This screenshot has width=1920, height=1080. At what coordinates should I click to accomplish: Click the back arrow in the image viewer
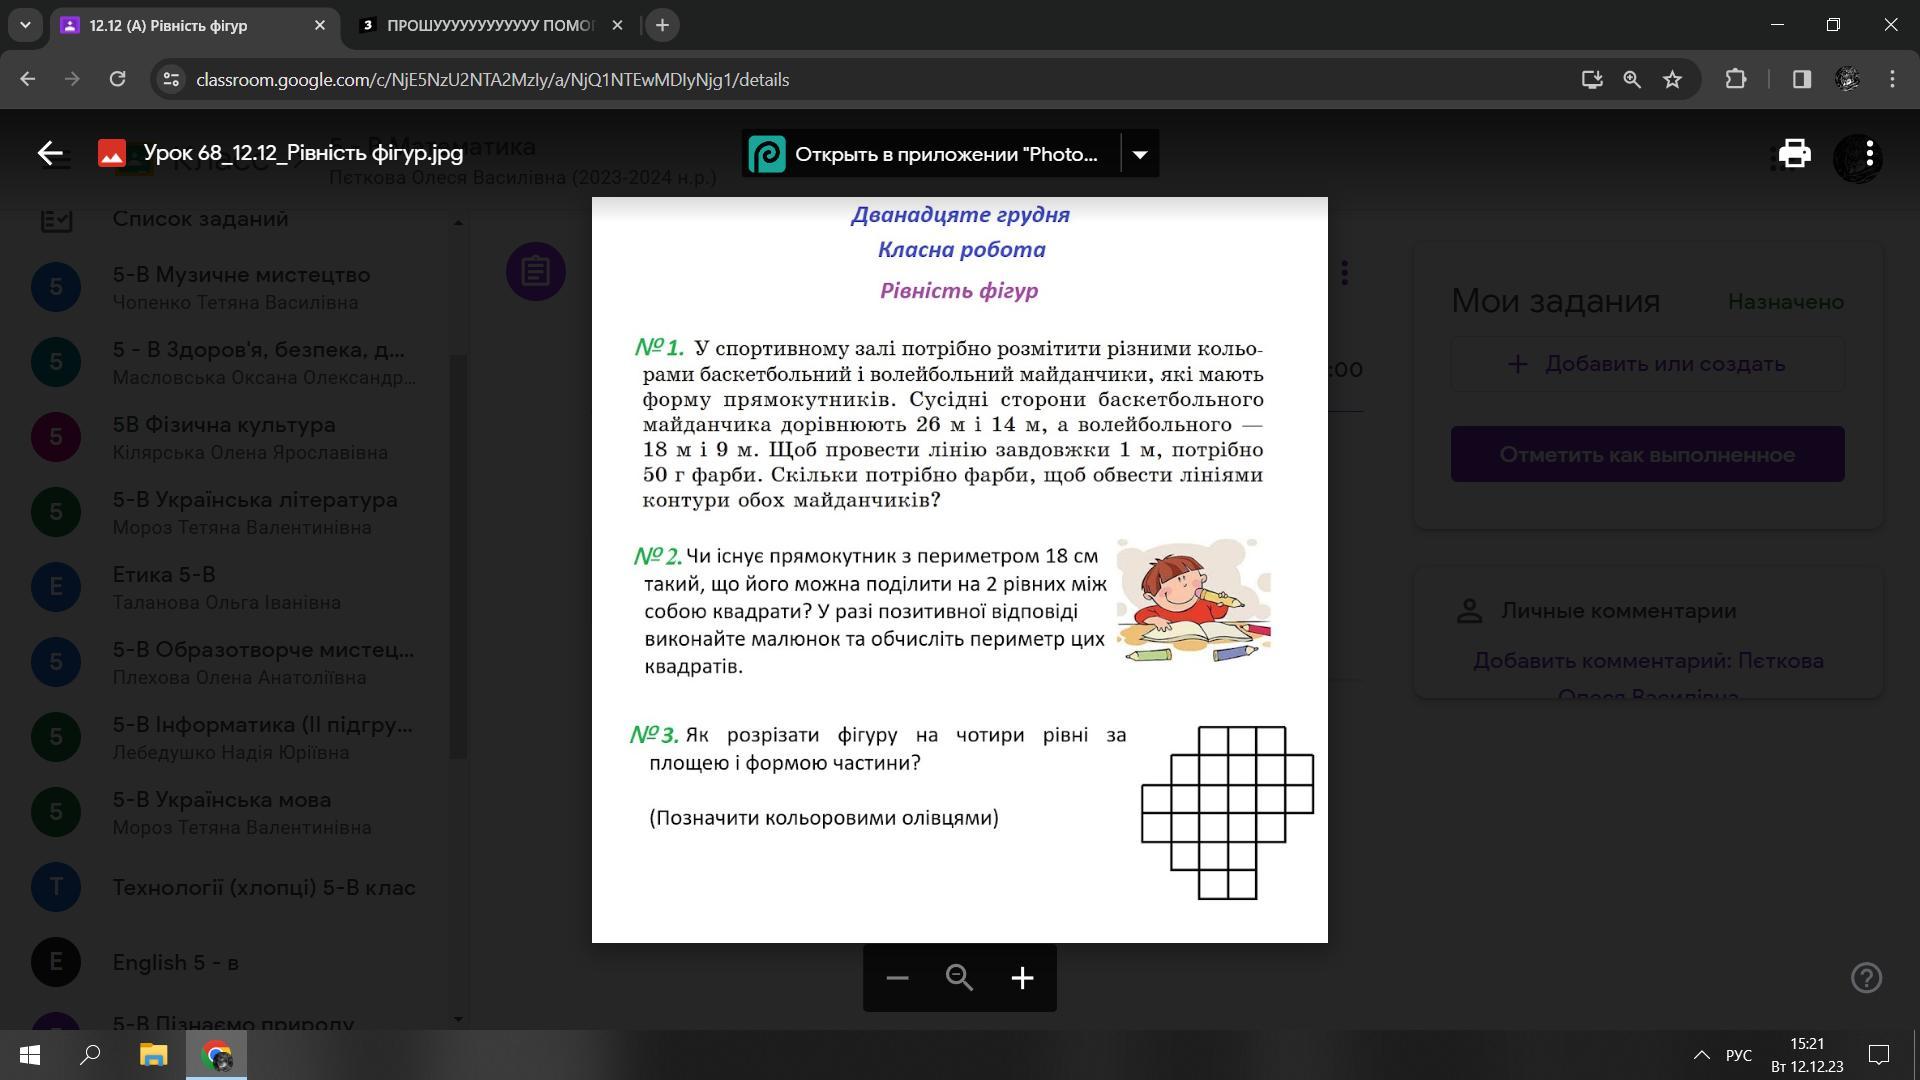pos(50,153)
